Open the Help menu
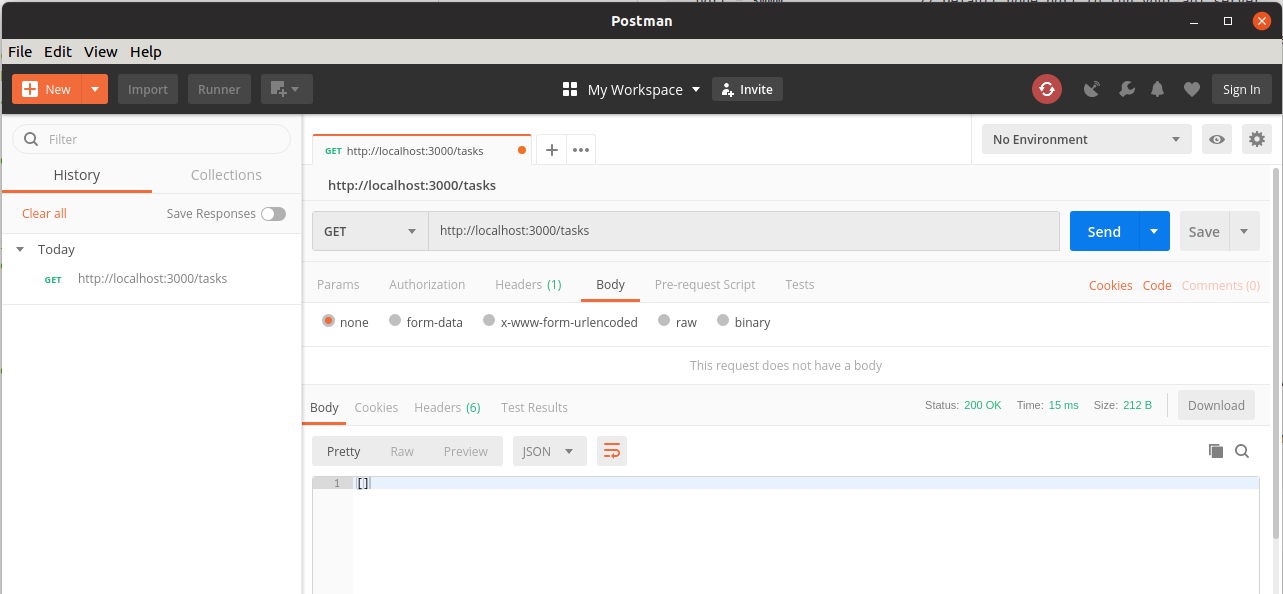This screenshot has width=1283, height=594. coord(146,51)
